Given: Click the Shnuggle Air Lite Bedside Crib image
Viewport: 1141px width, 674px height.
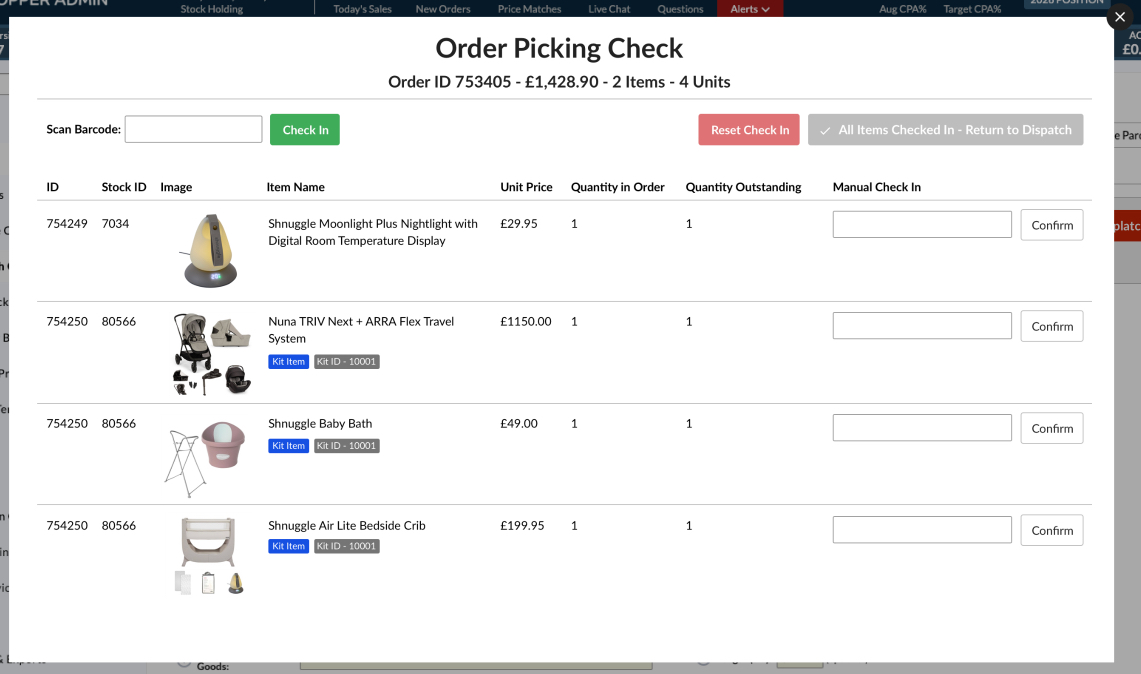Looking at the screenshot, I should tap(209, 555).
